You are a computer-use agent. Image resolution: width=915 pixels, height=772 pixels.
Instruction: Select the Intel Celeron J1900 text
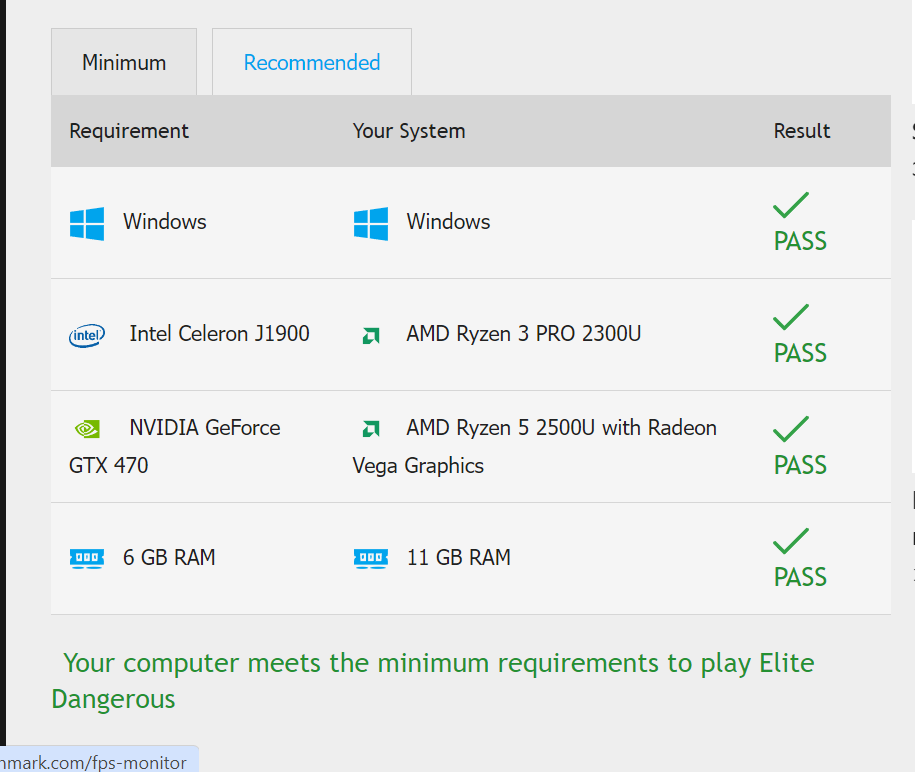pyautogui.click(x=219, y=334)
